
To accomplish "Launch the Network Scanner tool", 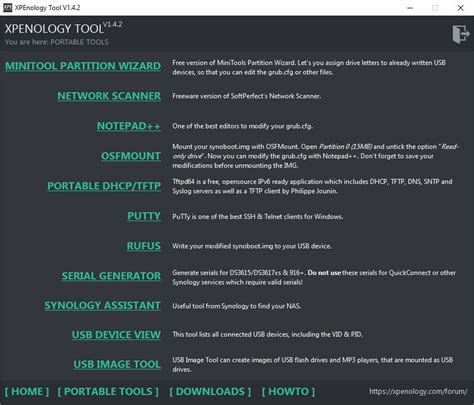I will (x=109, y=96).
